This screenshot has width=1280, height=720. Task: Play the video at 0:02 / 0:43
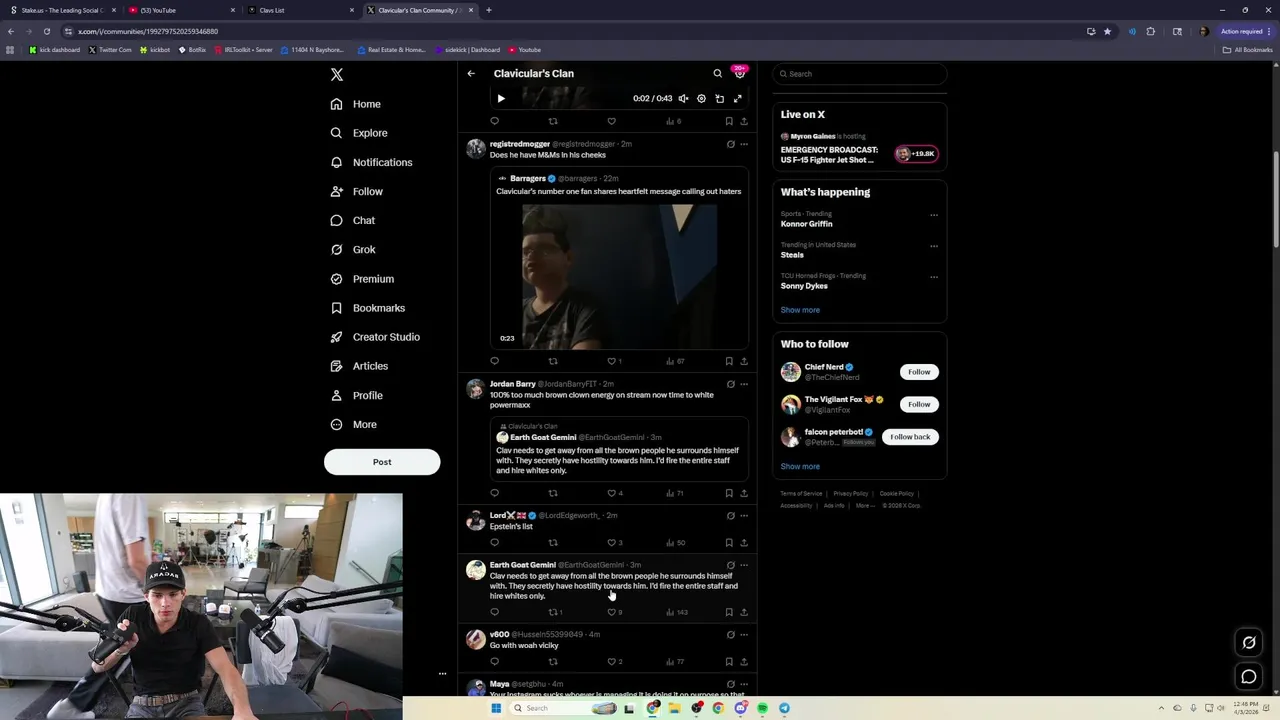point(501,99)
